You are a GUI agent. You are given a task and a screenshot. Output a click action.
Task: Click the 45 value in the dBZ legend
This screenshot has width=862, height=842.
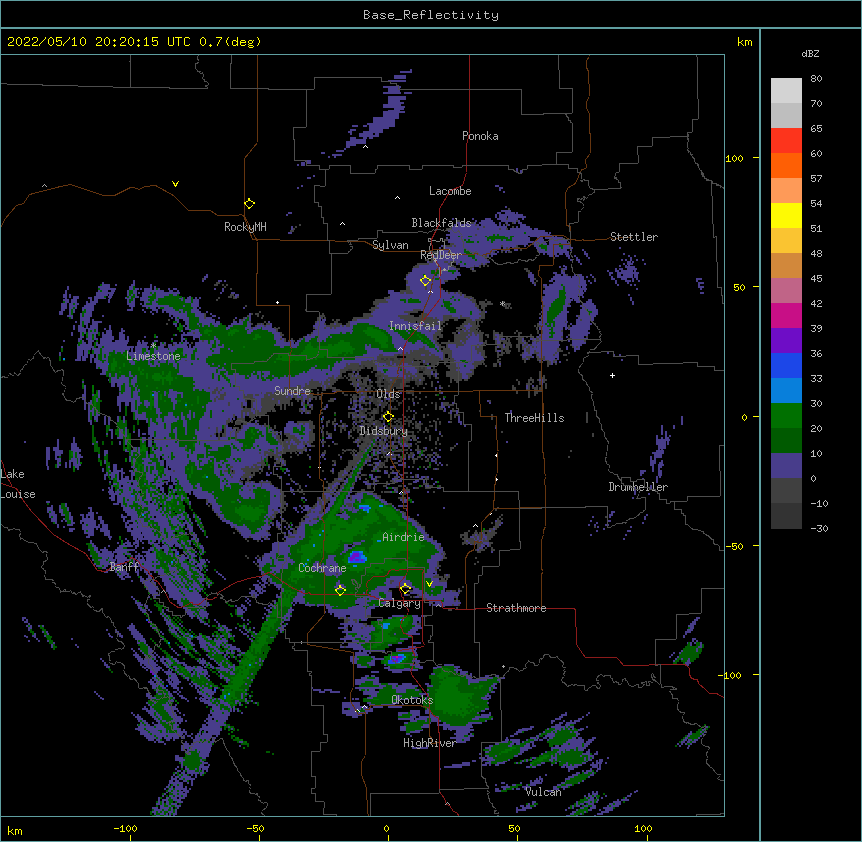point(816,278)
